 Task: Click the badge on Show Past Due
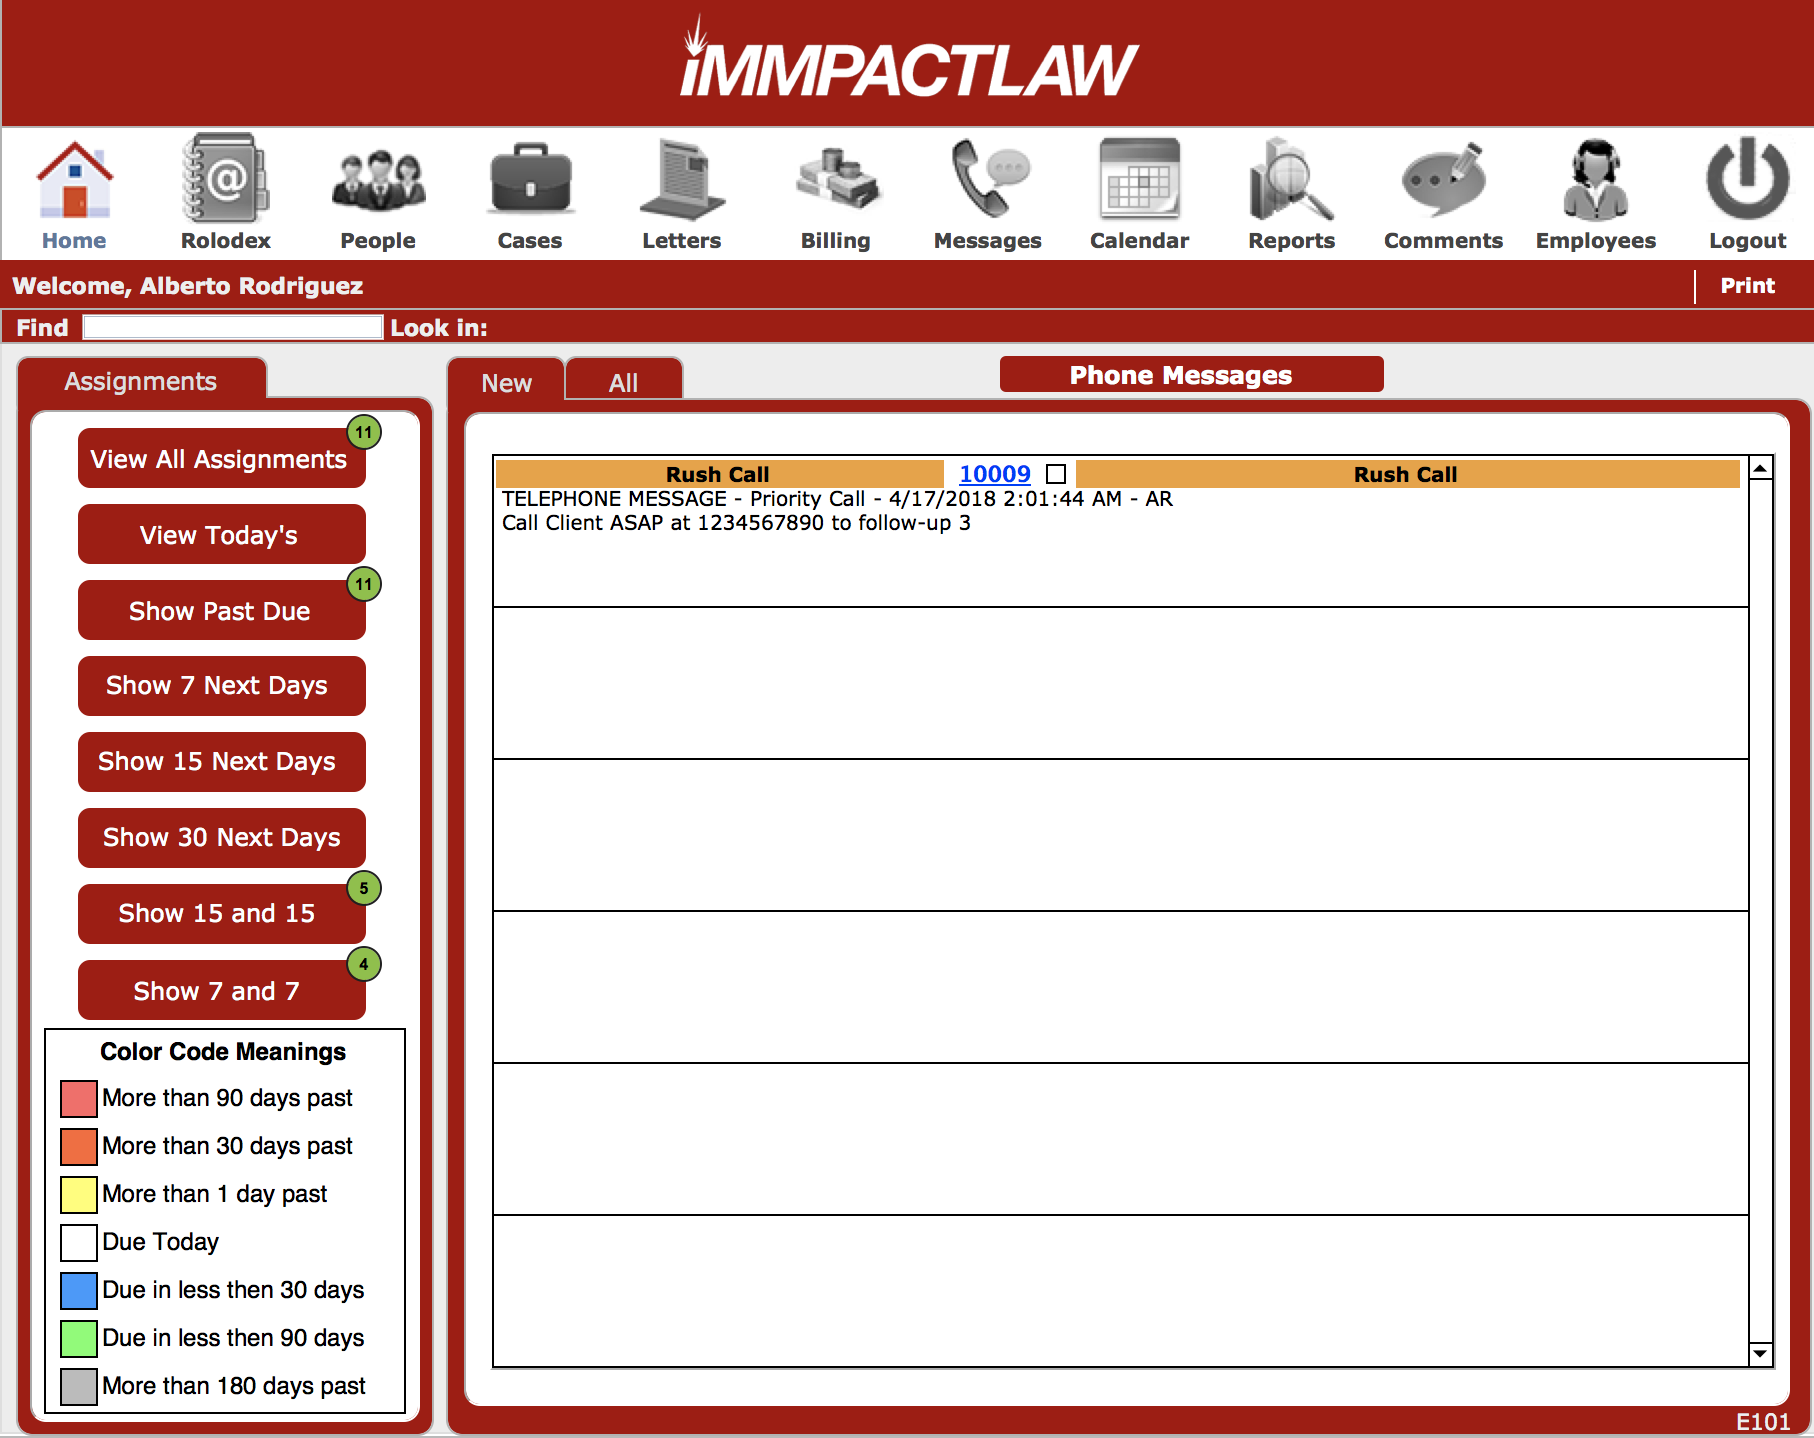(364, 584)
